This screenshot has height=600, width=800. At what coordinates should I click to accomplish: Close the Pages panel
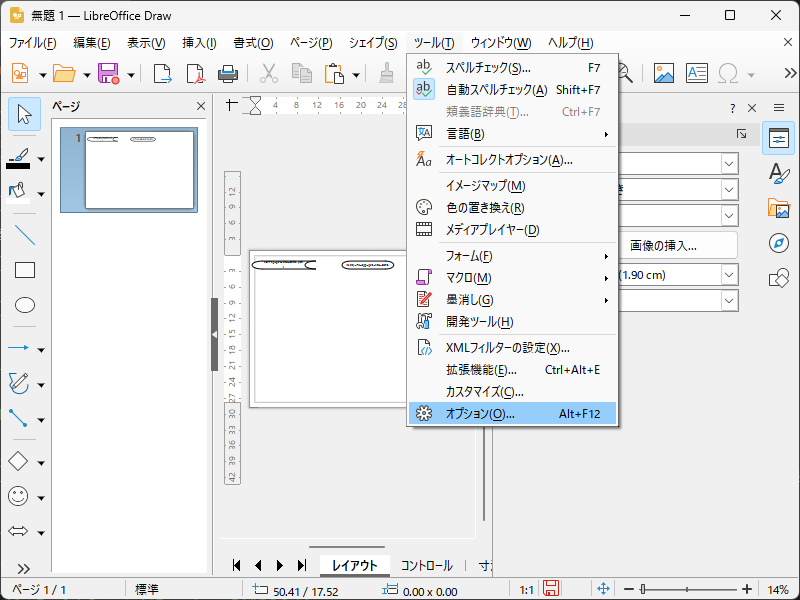(201, 106)
